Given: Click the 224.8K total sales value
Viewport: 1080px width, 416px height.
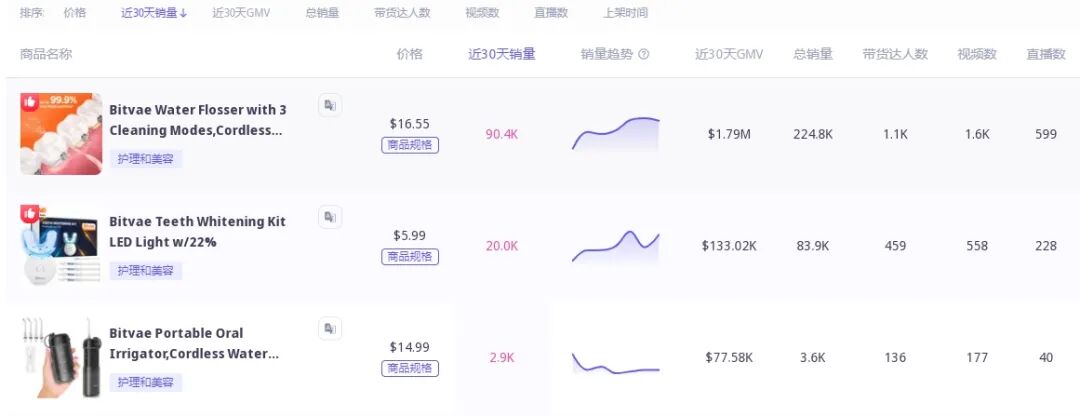Looking at the screenshot, I should (813, 134).
